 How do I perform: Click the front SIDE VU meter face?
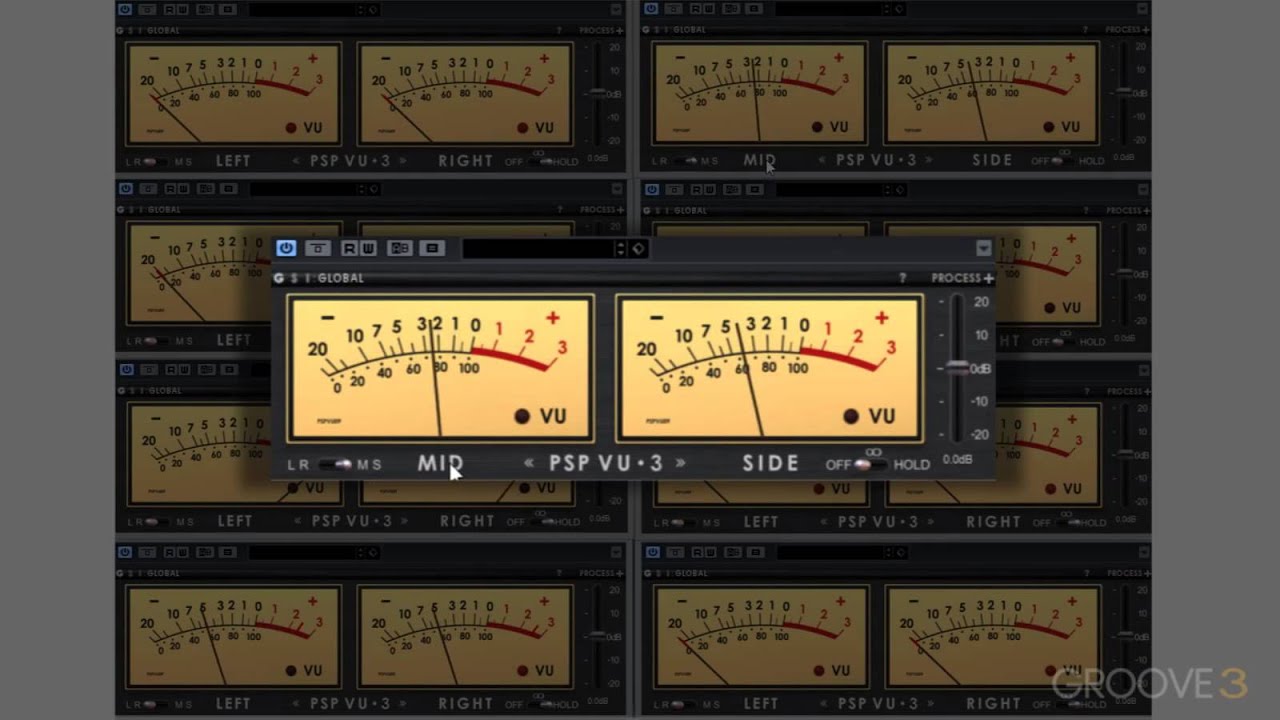point(769,368)
